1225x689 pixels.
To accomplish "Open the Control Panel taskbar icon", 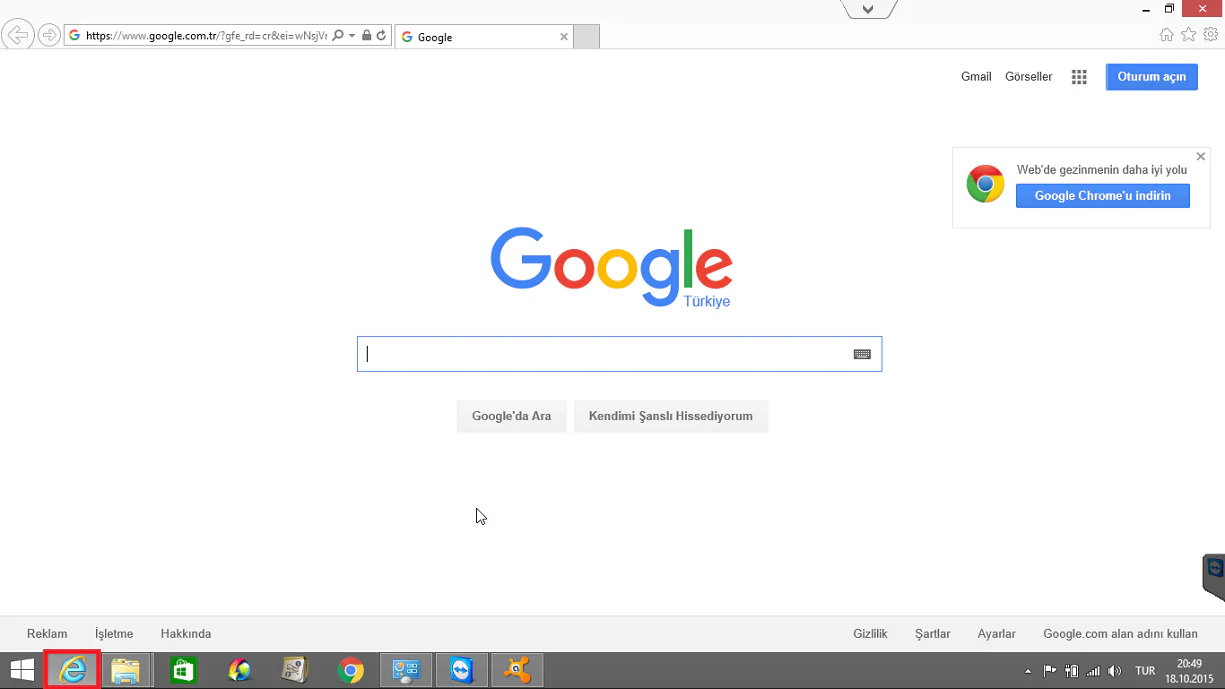I will point(405,670).
